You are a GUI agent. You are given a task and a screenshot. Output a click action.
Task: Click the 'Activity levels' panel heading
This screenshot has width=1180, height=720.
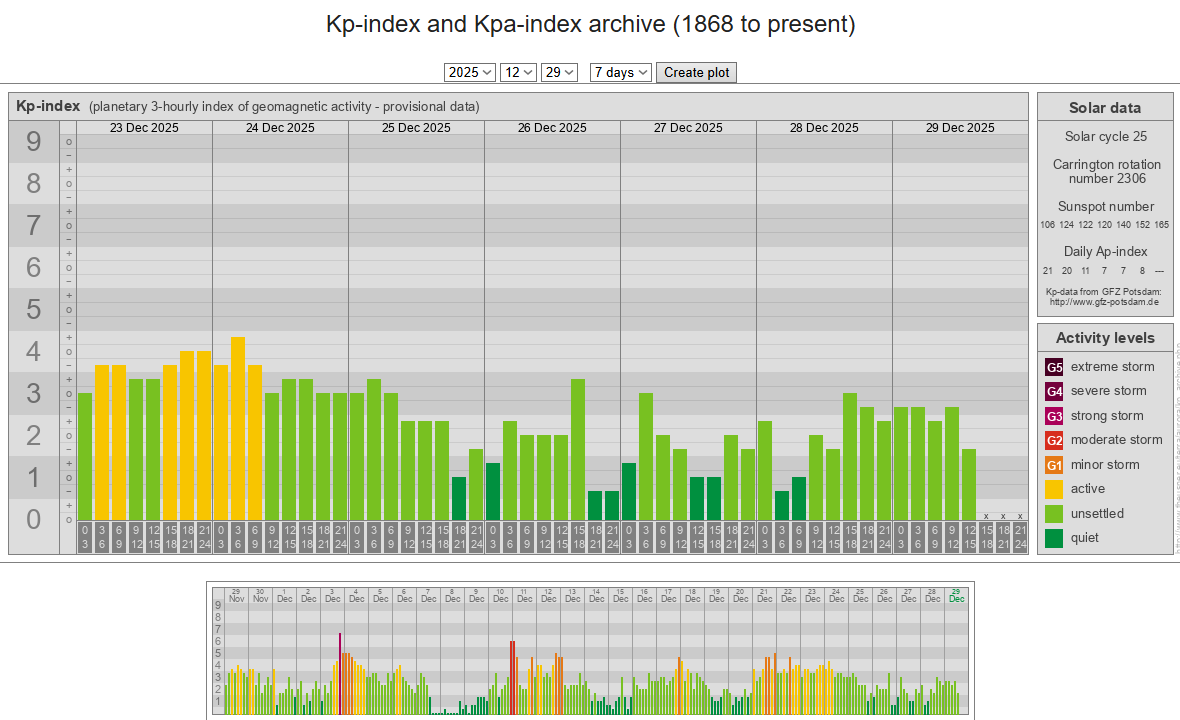(1105, 338)
